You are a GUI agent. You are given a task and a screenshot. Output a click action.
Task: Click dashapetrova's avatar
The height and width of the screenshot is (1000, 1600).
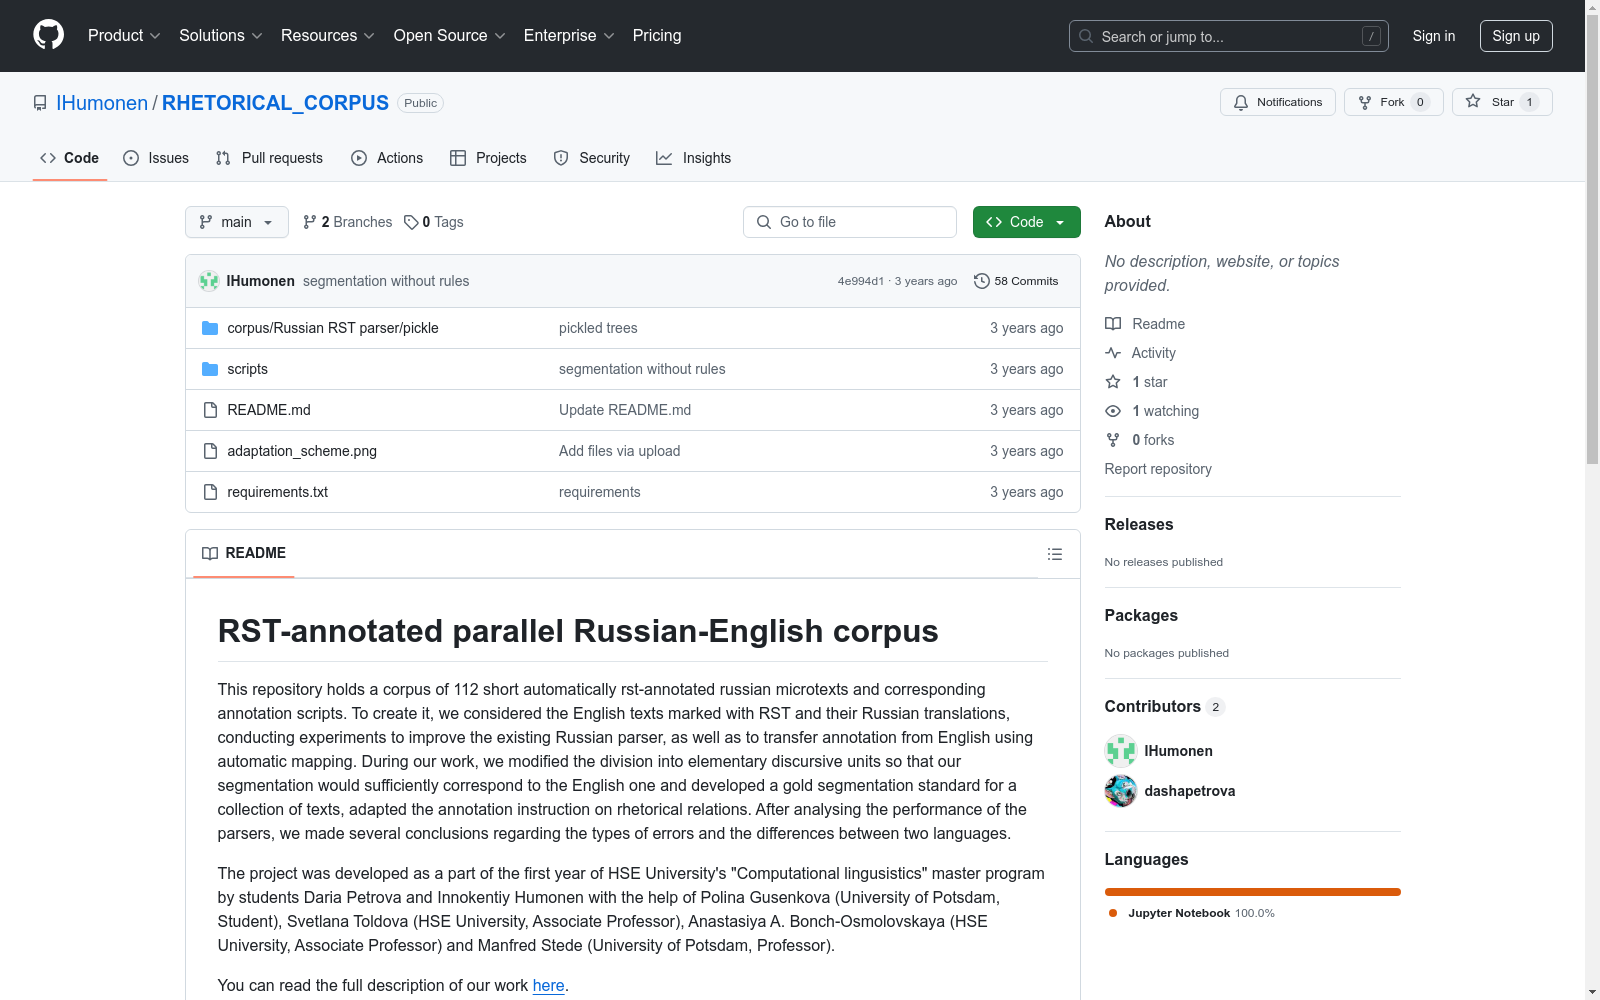pyautogui.click(x=1121, y=791)
